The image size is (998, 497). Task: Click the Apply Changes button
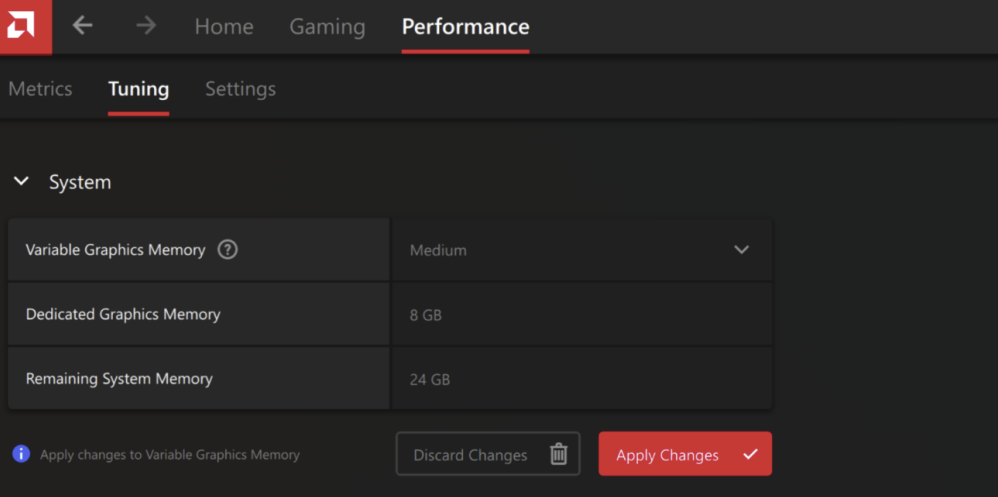pyautogui.click(x=685, y=454)
